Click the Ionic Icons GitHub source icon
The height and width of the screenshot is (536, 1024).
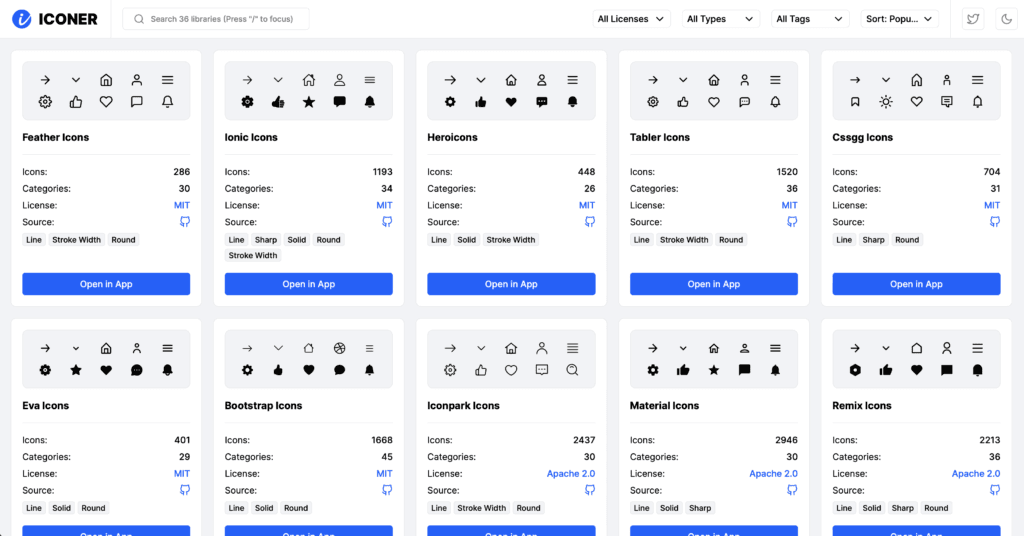click(x=387, y=222)
